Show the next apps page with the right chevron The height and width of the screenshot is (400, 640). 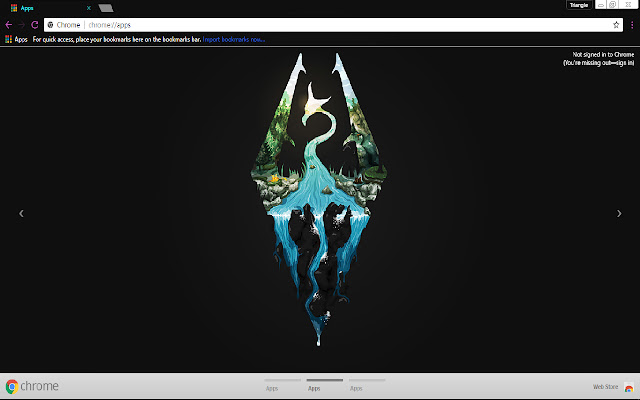coord(619,213)
